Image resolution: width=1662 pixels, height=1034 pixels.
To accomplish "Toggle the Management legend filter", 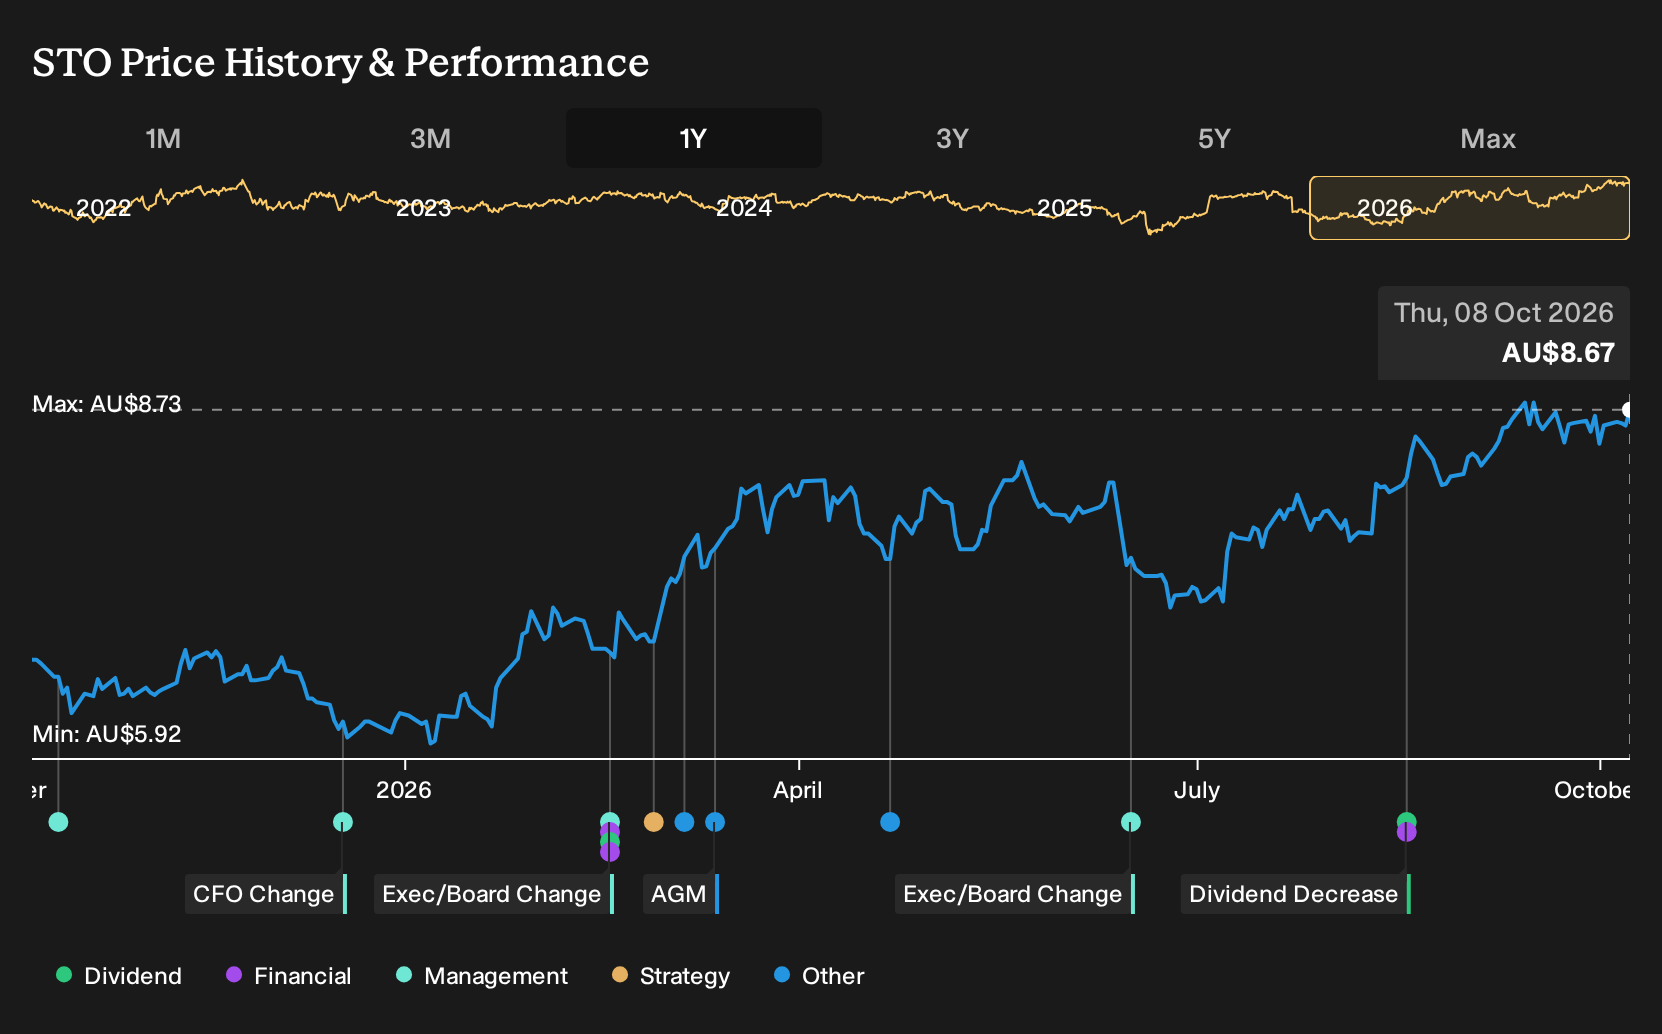I will click(x=482, y=976).
